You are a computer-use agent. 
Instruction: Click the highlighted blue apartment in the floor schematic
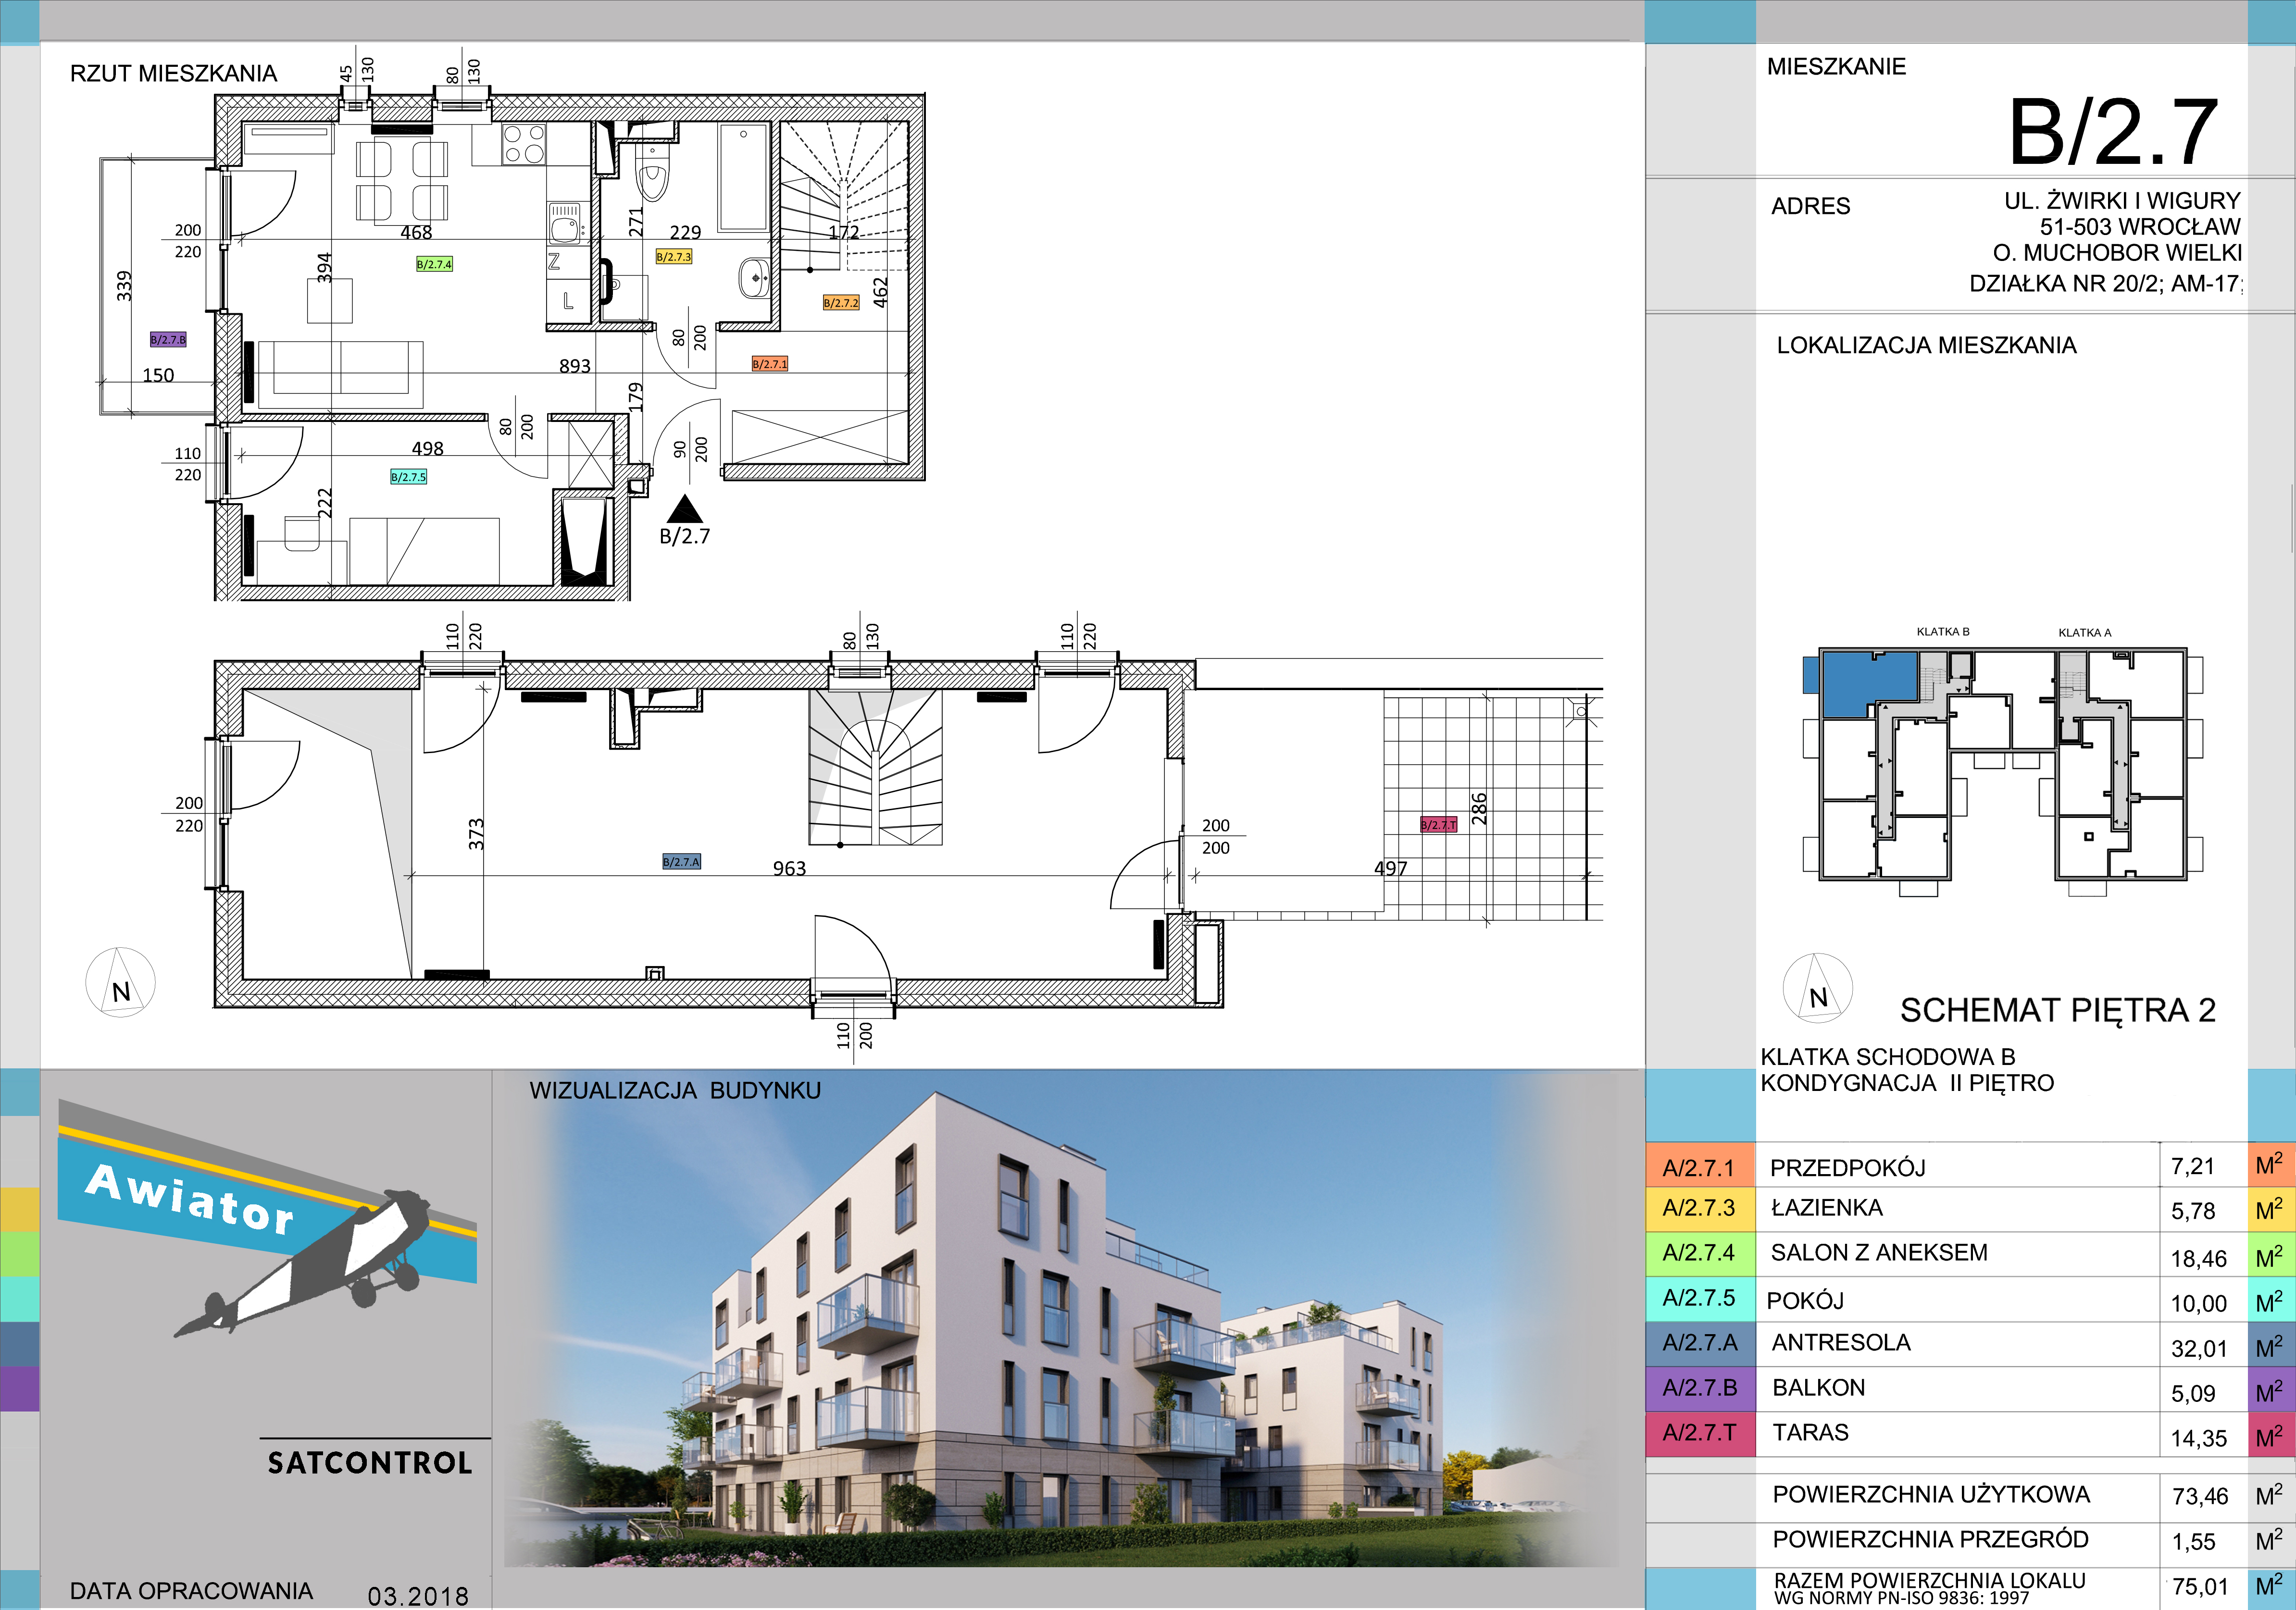[1867, 685]
